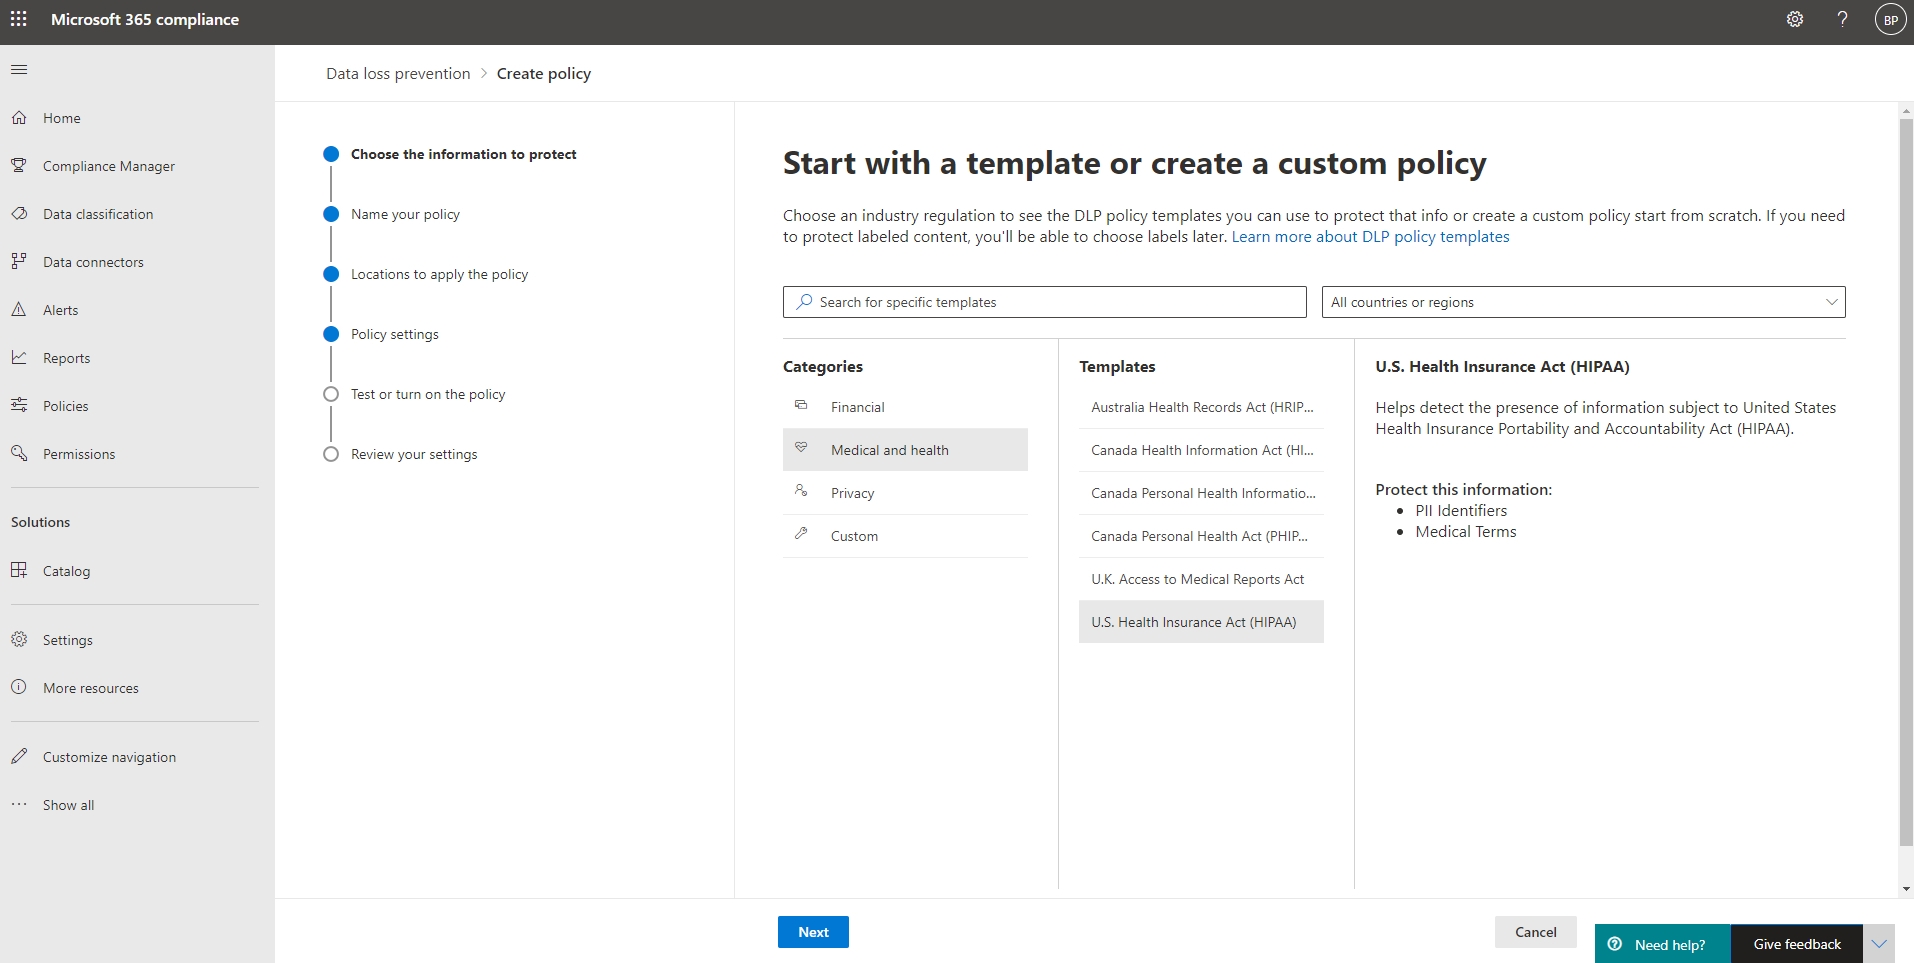Expand the Give feedback chevron
The width and height of the screenshot is (1914, 963).
click(1877, 943)
